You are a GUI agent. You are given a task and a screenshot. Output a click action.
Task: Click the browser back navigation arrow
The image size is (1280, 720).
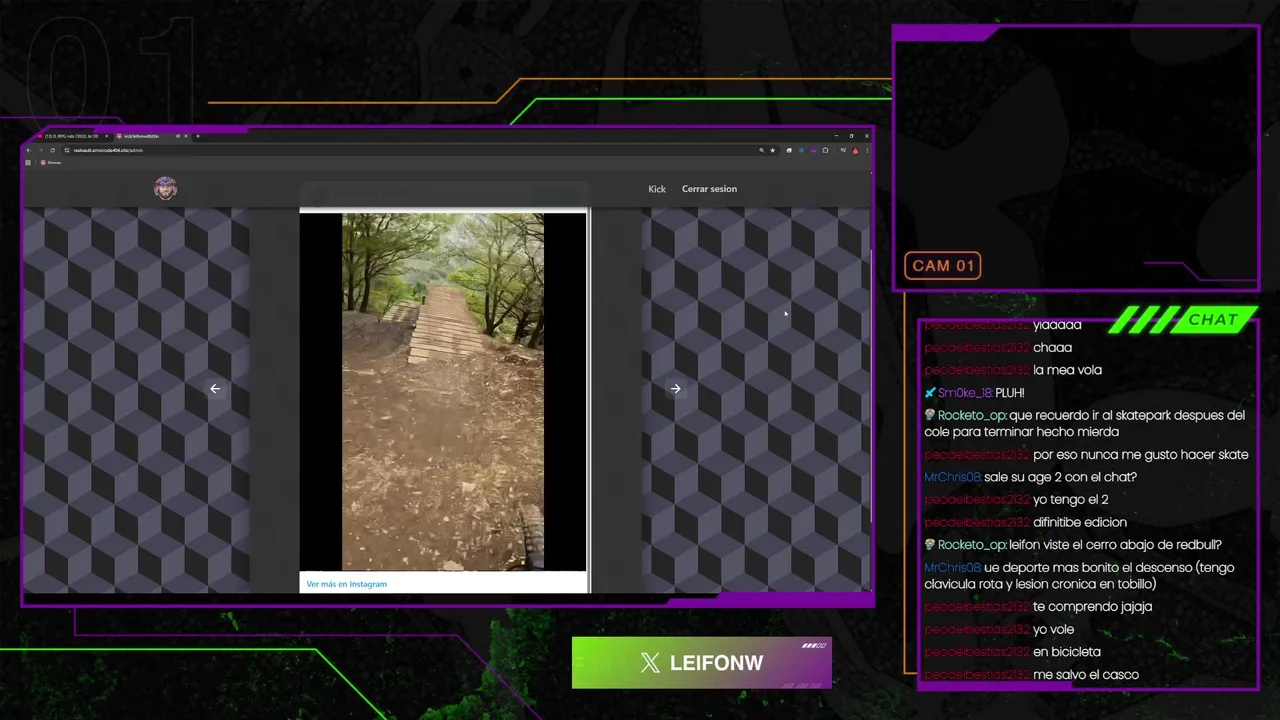(x=29, y=150)
